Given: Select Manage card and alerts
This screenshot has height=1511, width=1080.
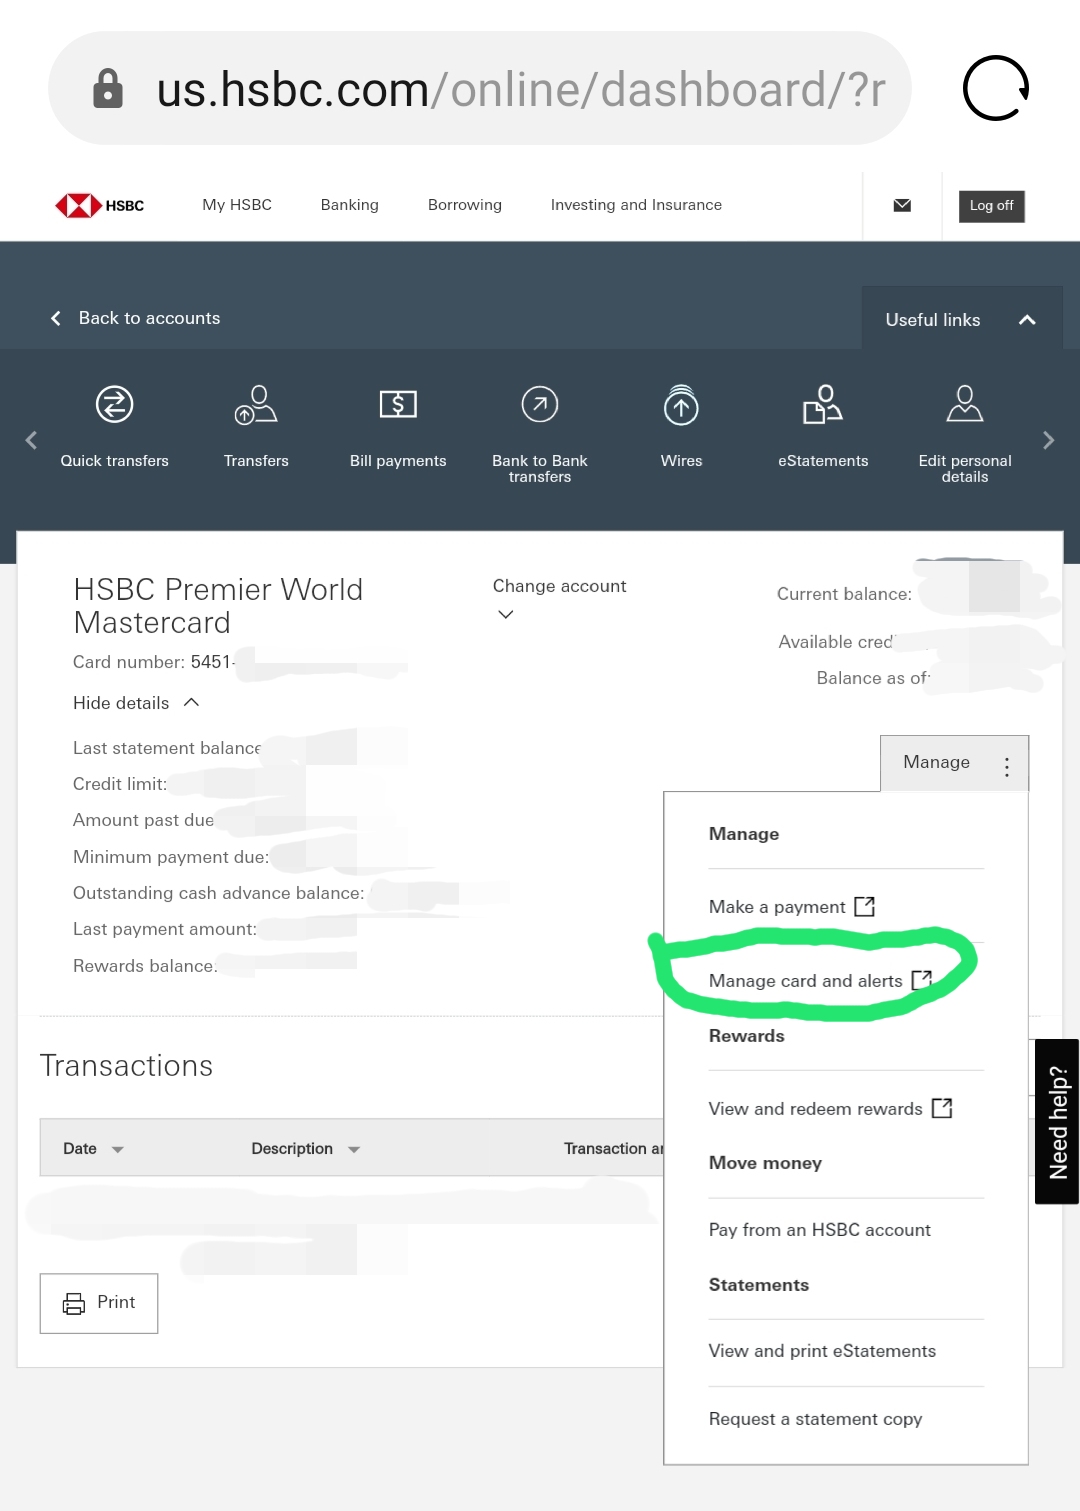Looking at the screenshot, I should tap(806, 981).
